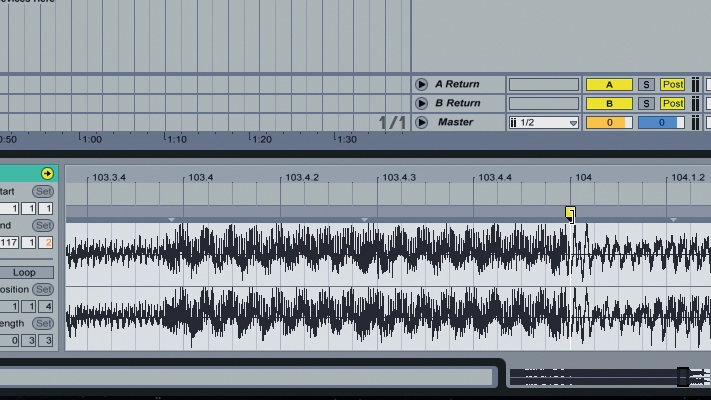Click the highlighted End sixteenth field showing 2
The image size is (711, 400).
point(46,243)
